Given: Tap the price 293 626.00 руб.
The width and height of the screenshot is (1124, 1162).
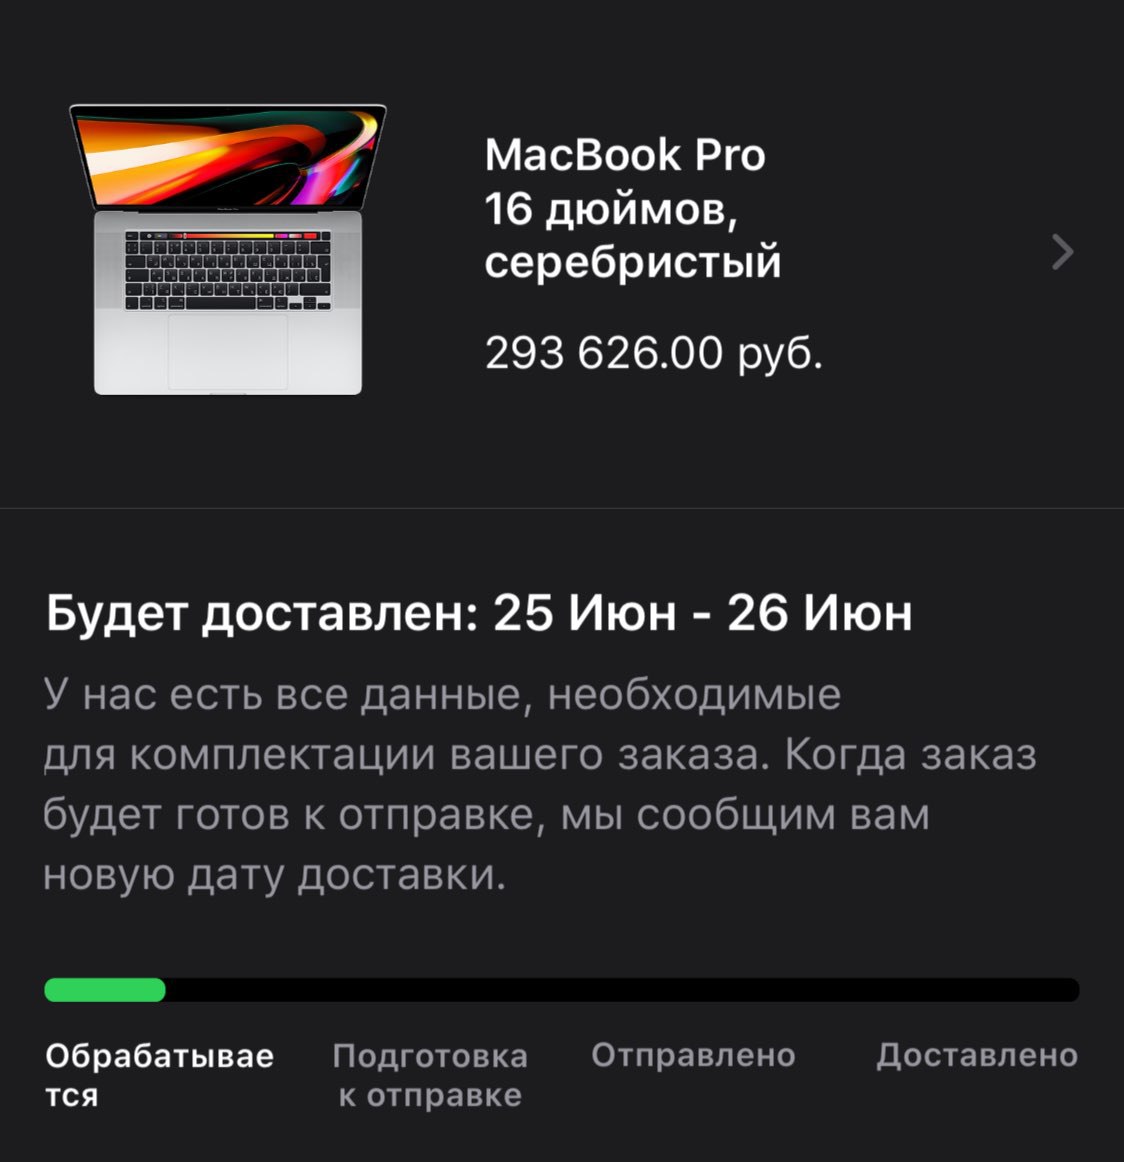Looking at the screenshot, I should tap(654, 353).
